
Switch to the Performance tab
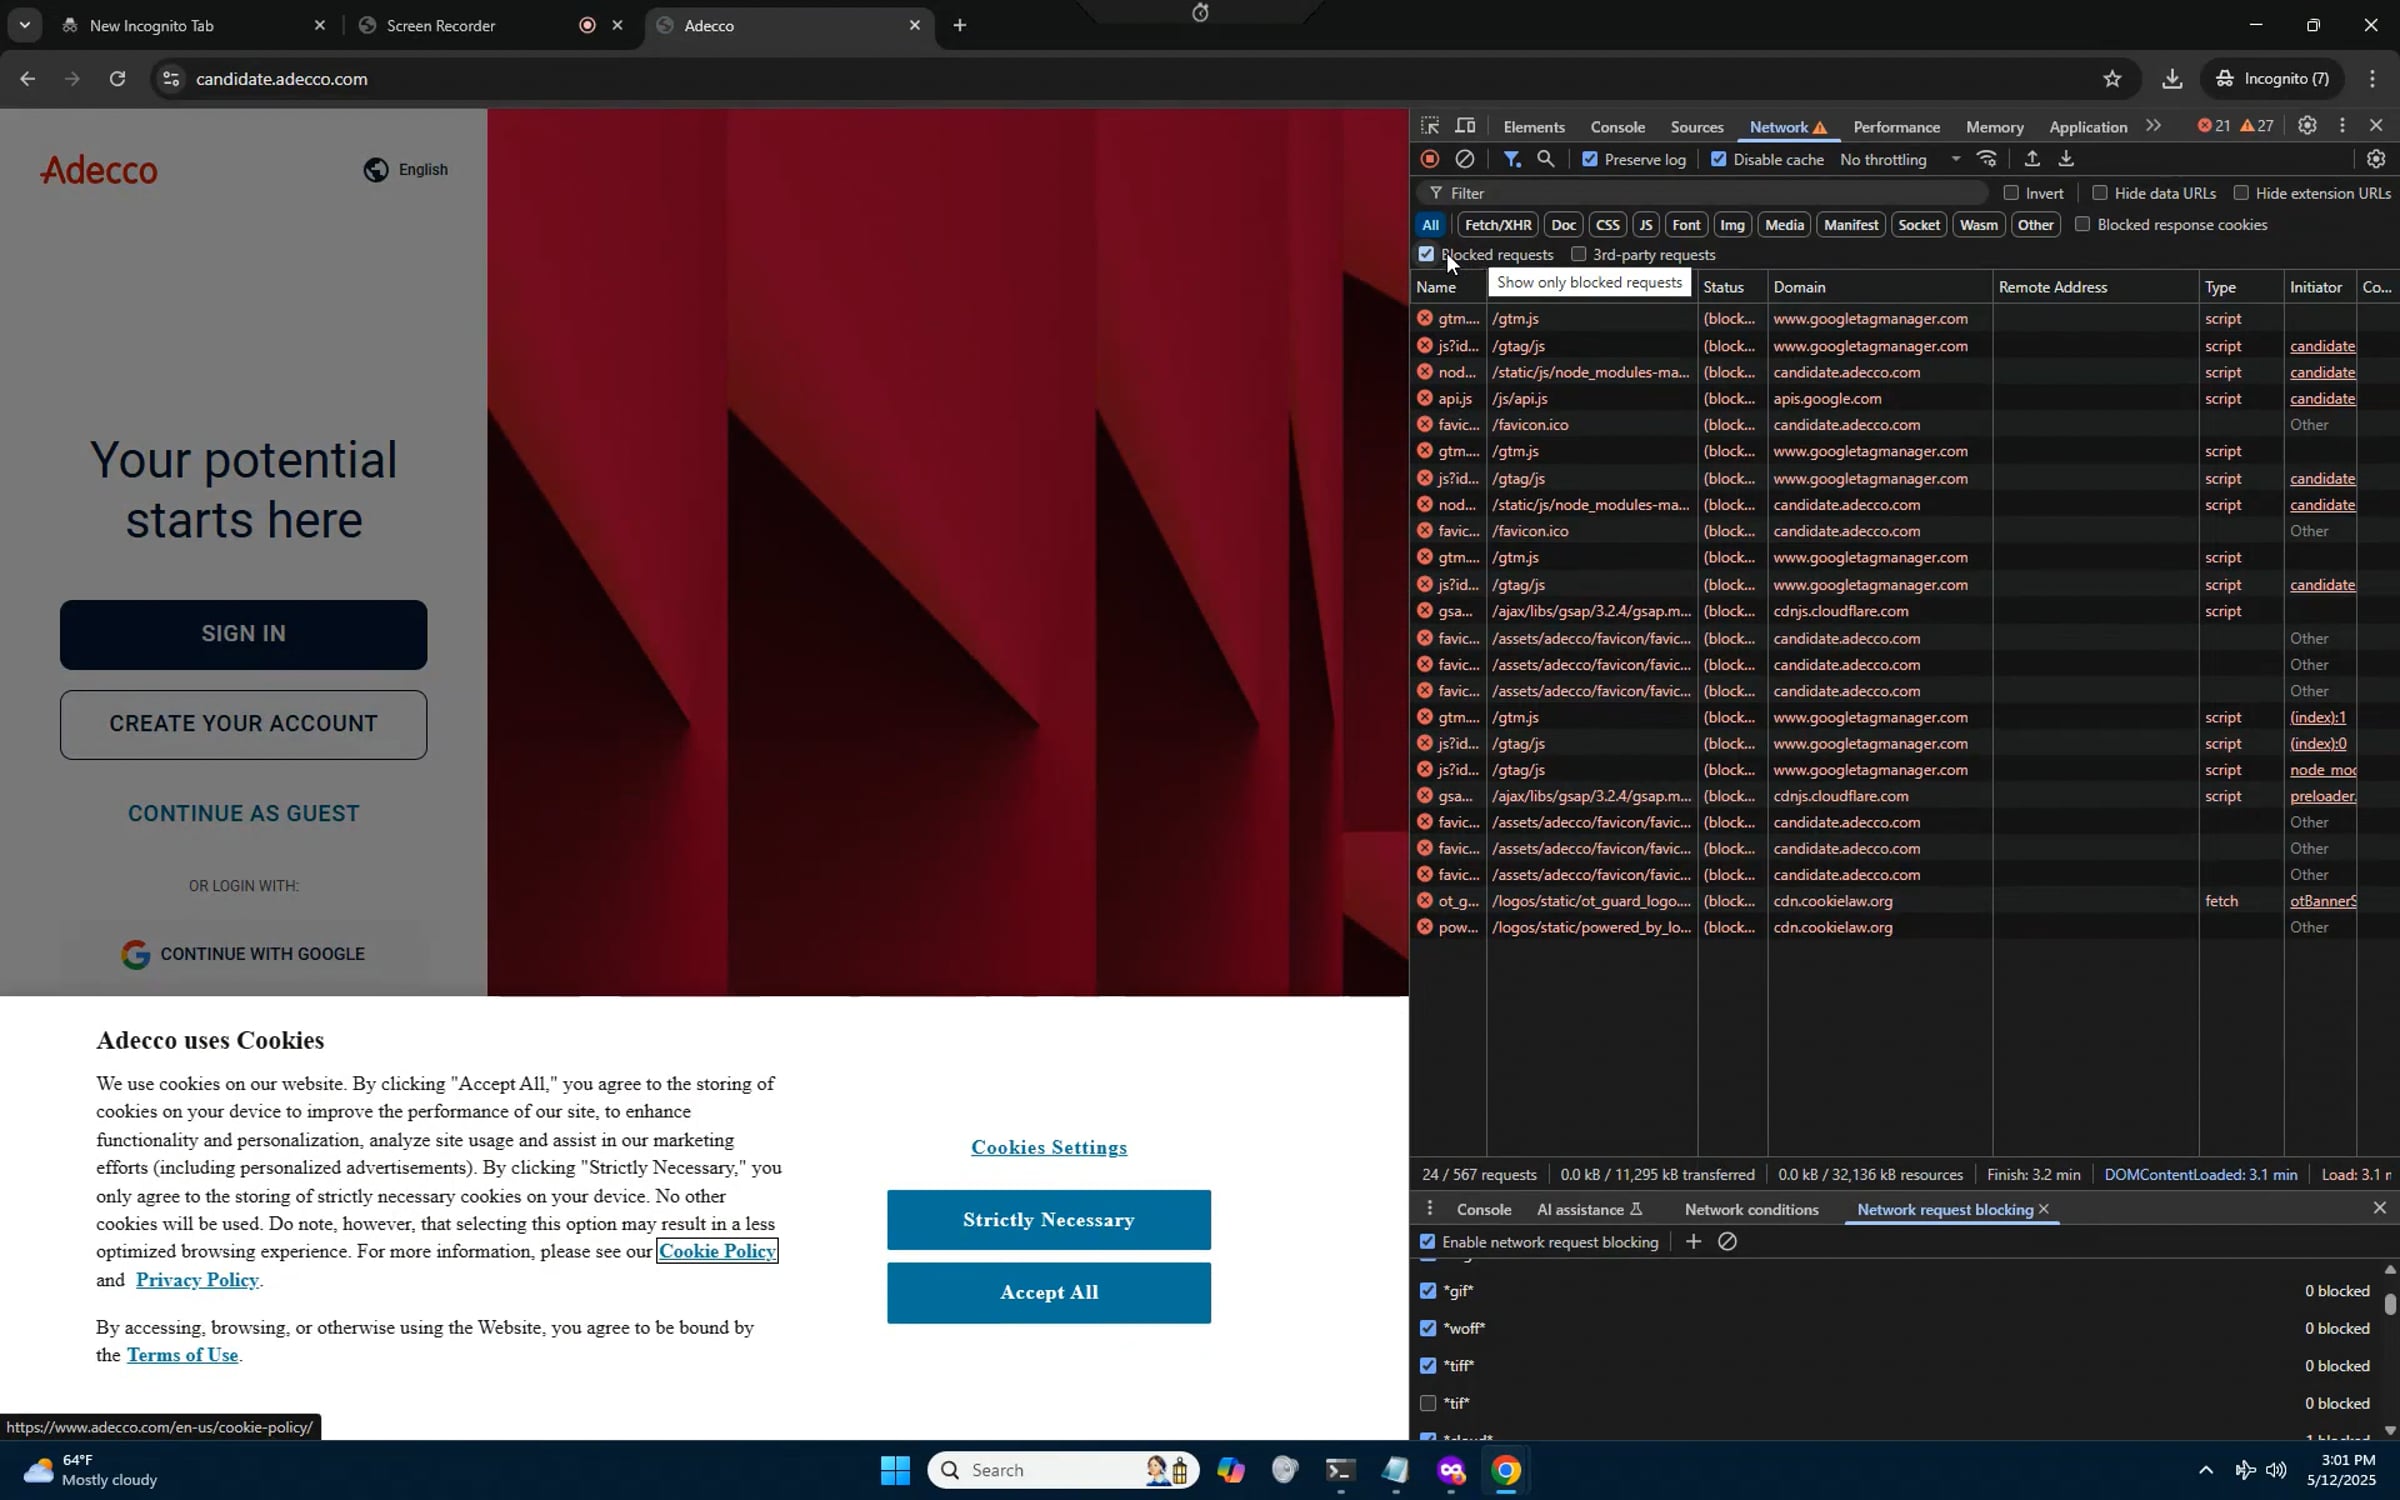[1896, 127]
